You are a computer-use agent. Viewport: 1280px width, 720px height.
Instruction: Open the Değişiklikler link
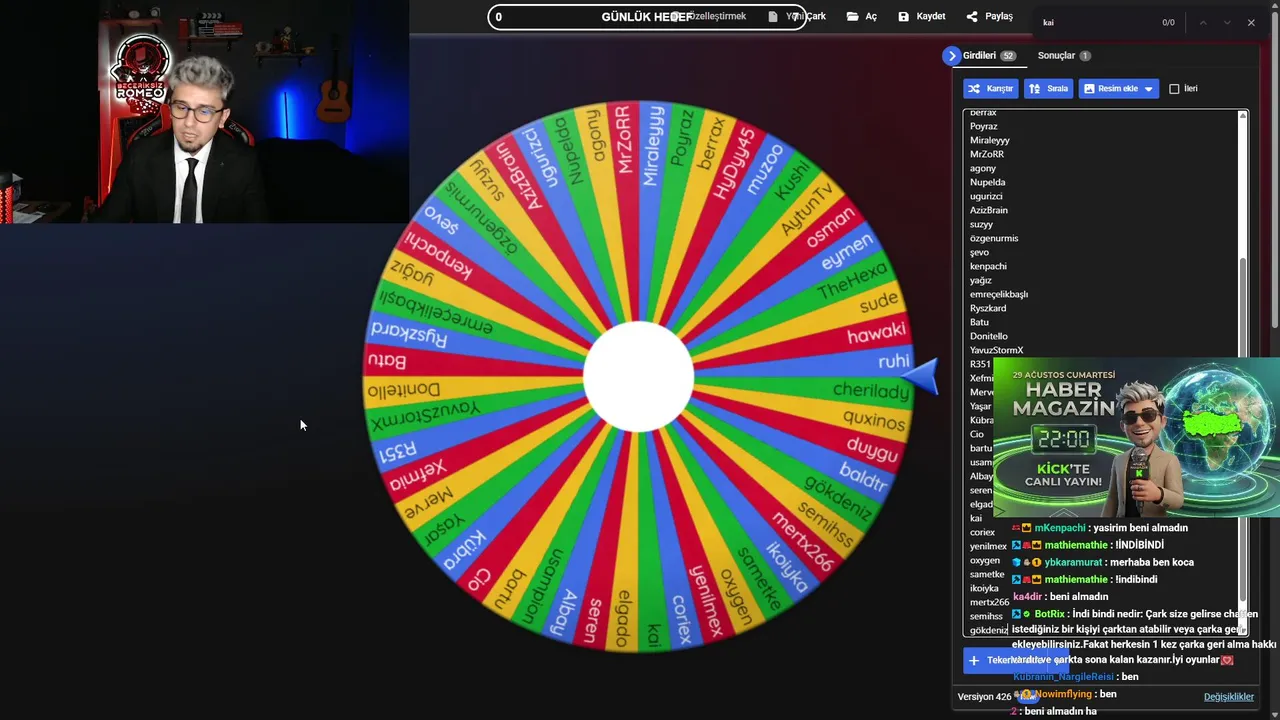[1228, 697]
